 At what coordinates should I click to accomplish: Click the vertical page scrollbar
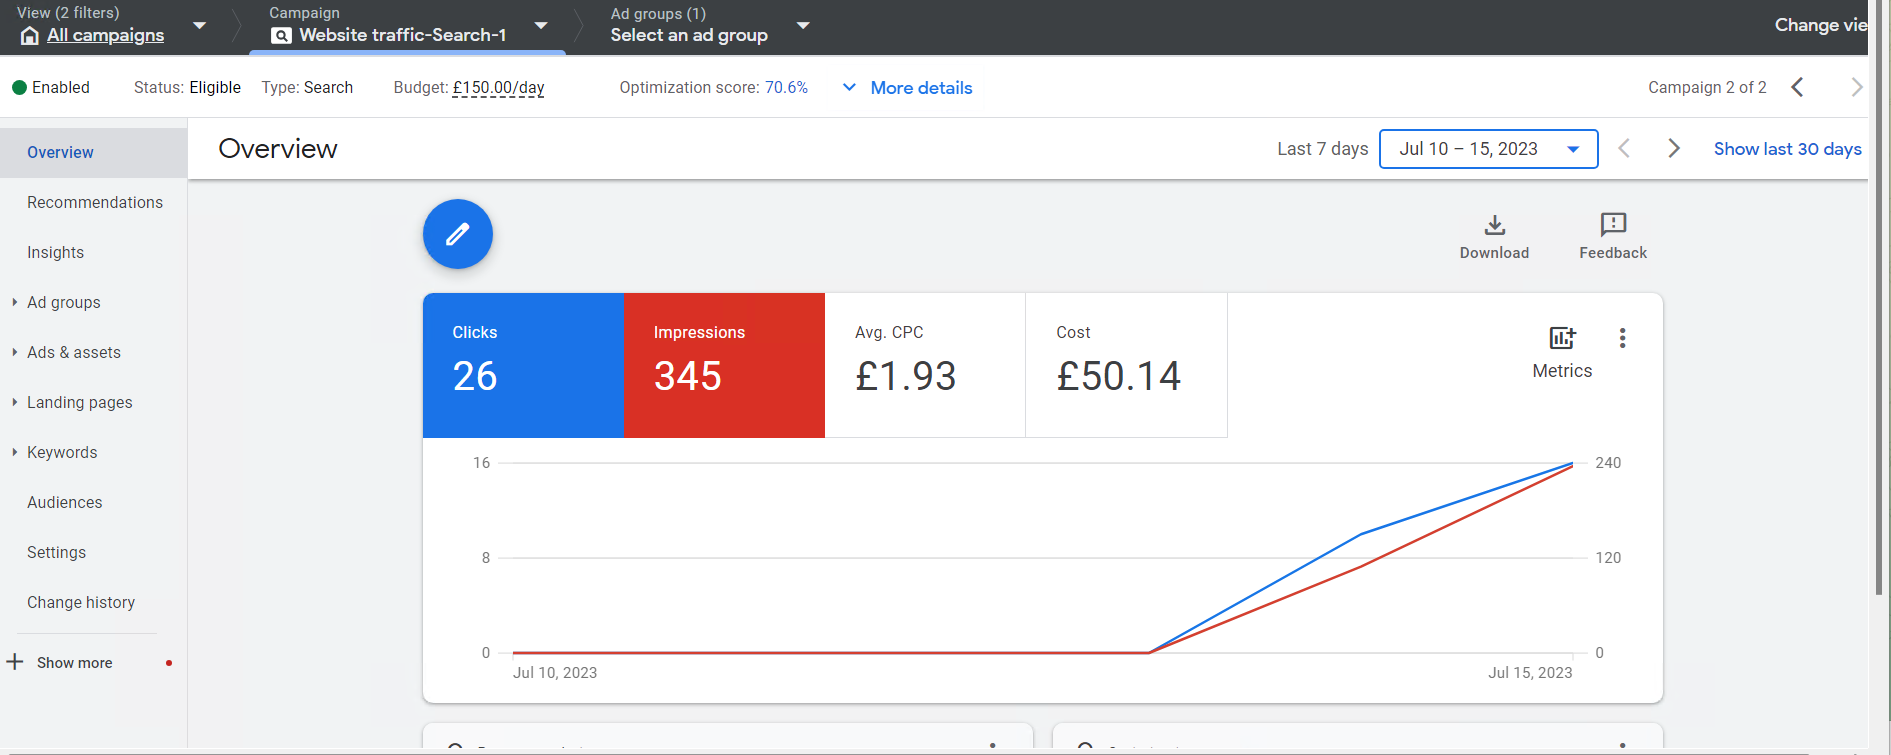[1881, 298]
